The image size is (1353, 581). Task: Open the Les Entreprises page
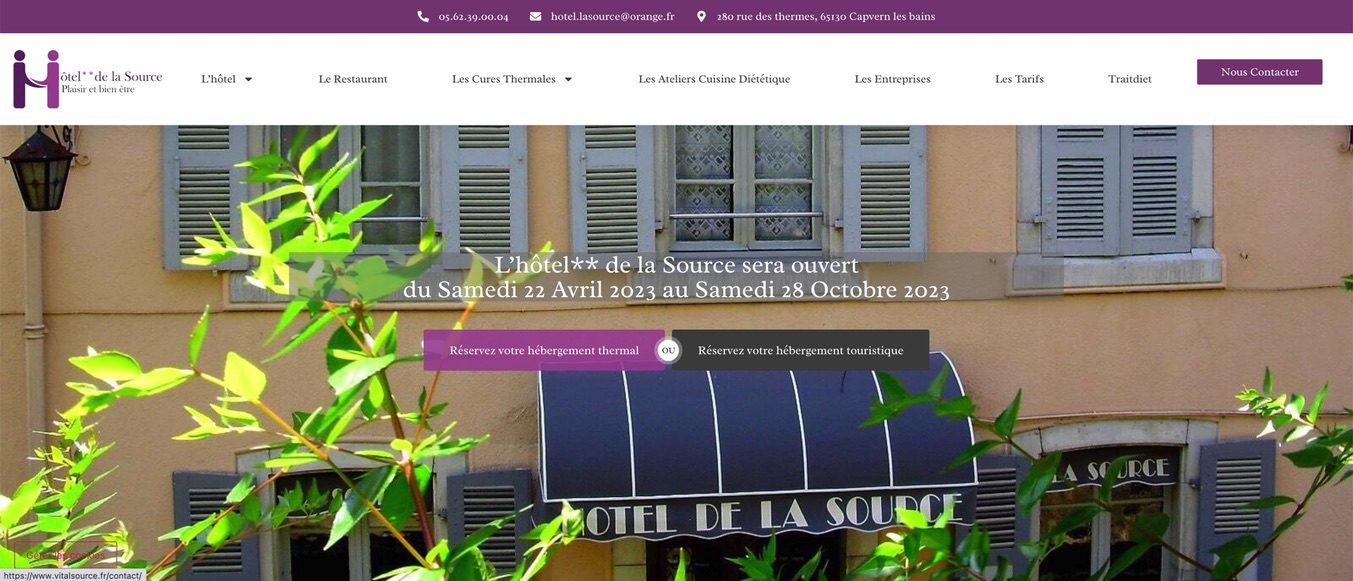pyautogui.click(x=892, y=79)
